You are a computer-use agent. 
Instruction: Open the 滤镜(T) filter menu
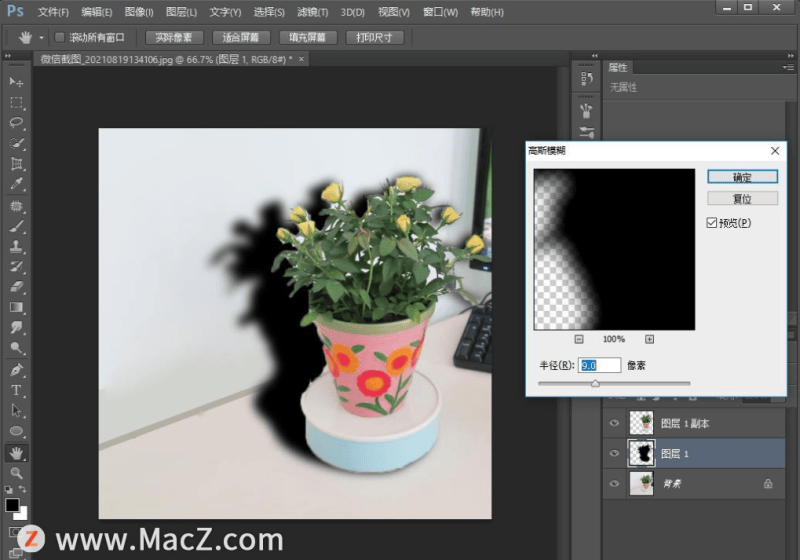point(313,12)
